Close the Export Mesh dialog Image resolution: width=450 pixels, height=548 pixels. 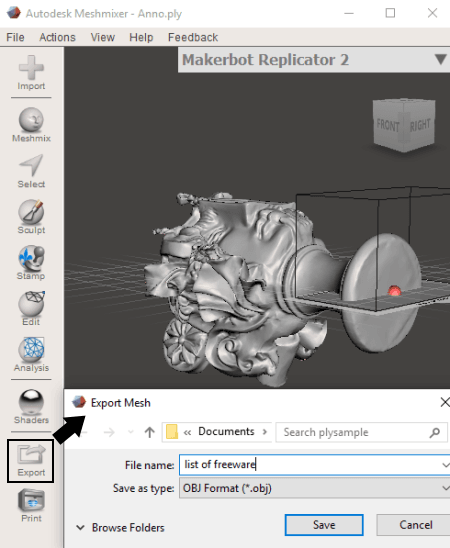[445, 402]
